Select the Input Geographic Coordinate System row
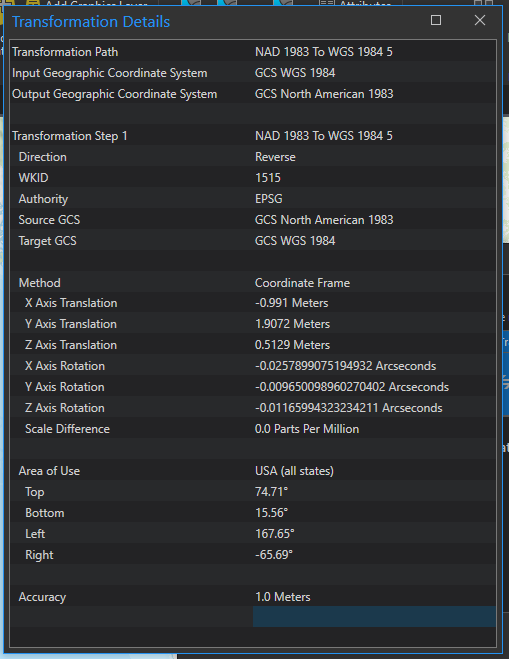Screen dimensions: 509x659 click(x=253, y=73)
